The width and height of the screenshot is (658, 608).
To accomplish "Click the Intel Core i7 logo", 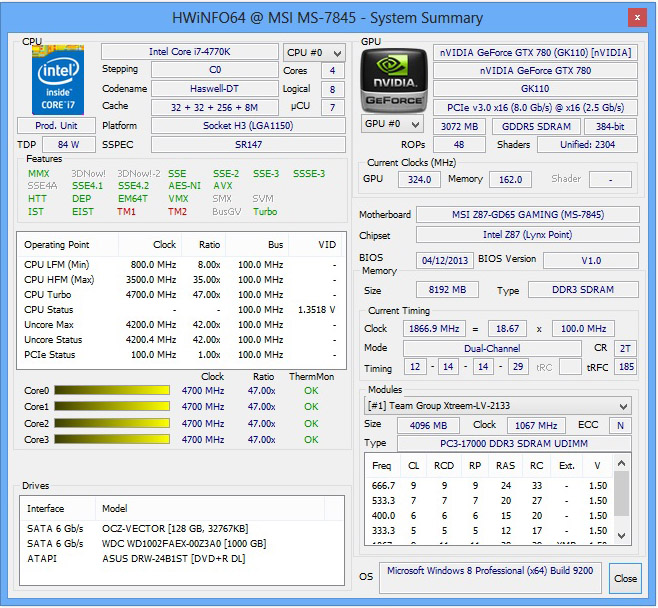I will (58, 80).
